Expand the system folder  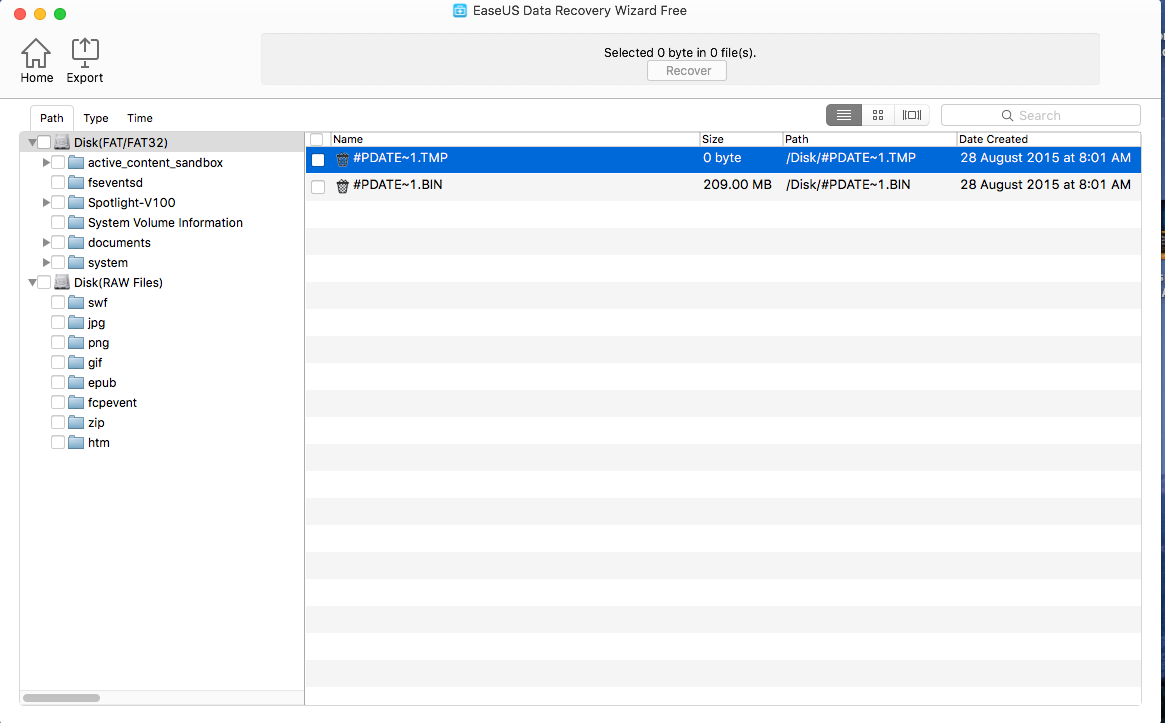(46, 262)
